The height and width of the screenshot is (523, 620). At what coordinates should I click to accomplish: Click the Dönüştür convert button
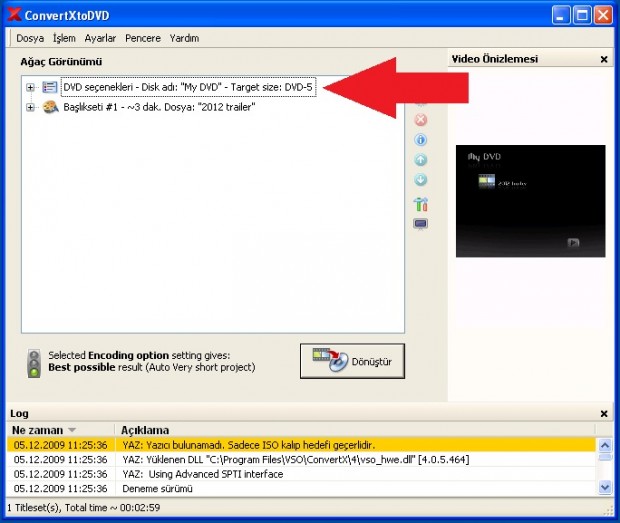coord(352,361)
